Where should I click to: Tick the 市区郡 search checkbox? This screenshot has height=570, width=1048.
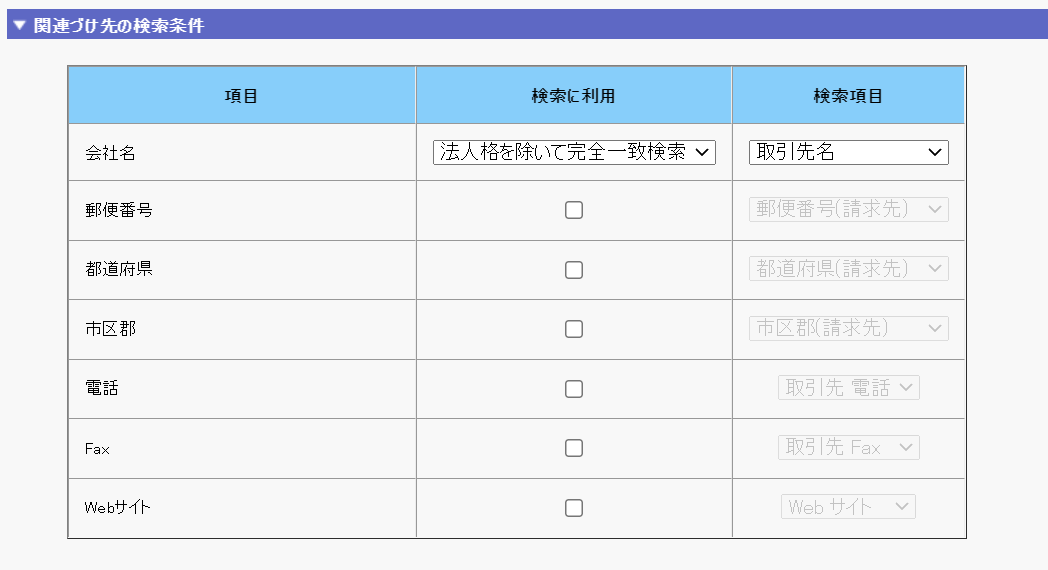[x=574, y=329]
